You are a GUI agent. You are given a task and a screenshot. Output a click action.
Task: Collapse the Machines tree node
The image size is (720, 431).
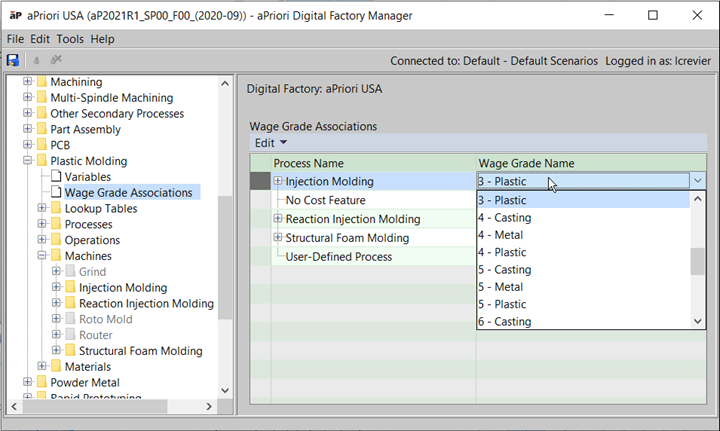point(42,255)
